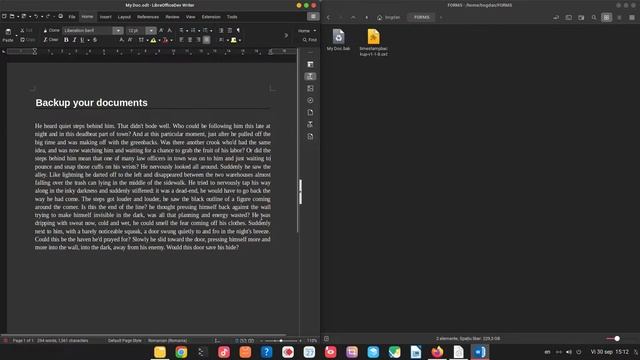The height and width of the screenshot is (360, 640).
Task: Open the Review tab in Writer
Action: (x=172, y=17)
